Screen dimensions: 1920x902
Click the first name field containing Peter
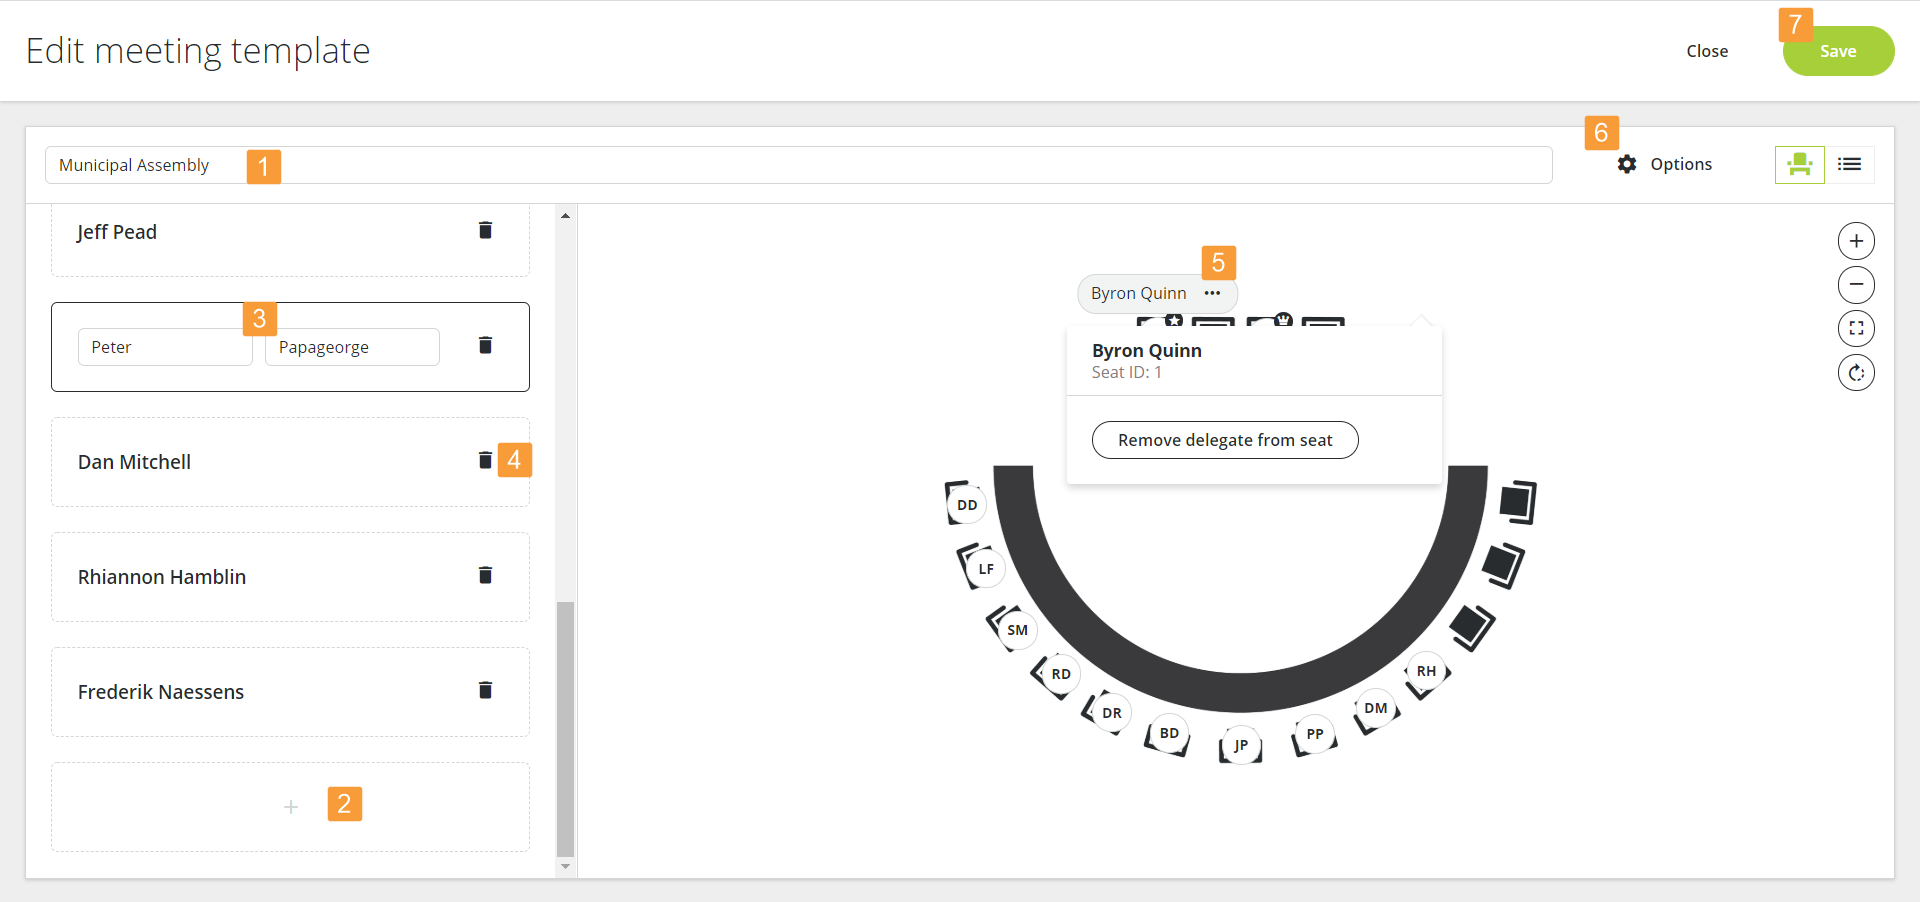(164, 347)
